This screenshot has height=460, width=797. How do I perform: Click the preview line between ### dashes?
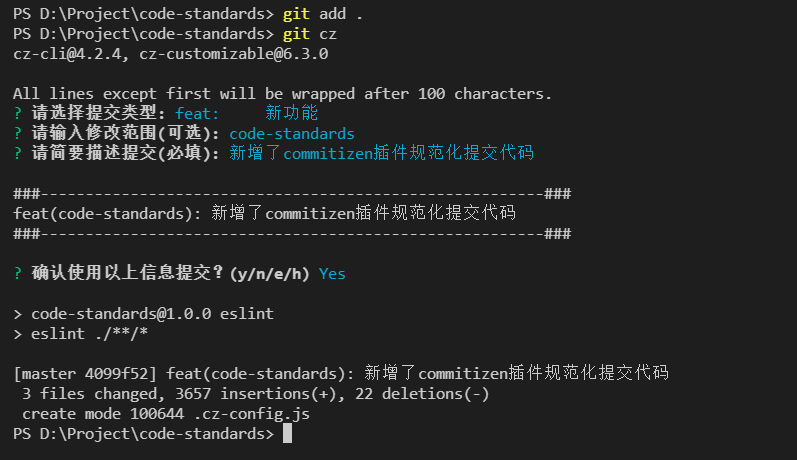pyautogui.click(x=264, y=213)
